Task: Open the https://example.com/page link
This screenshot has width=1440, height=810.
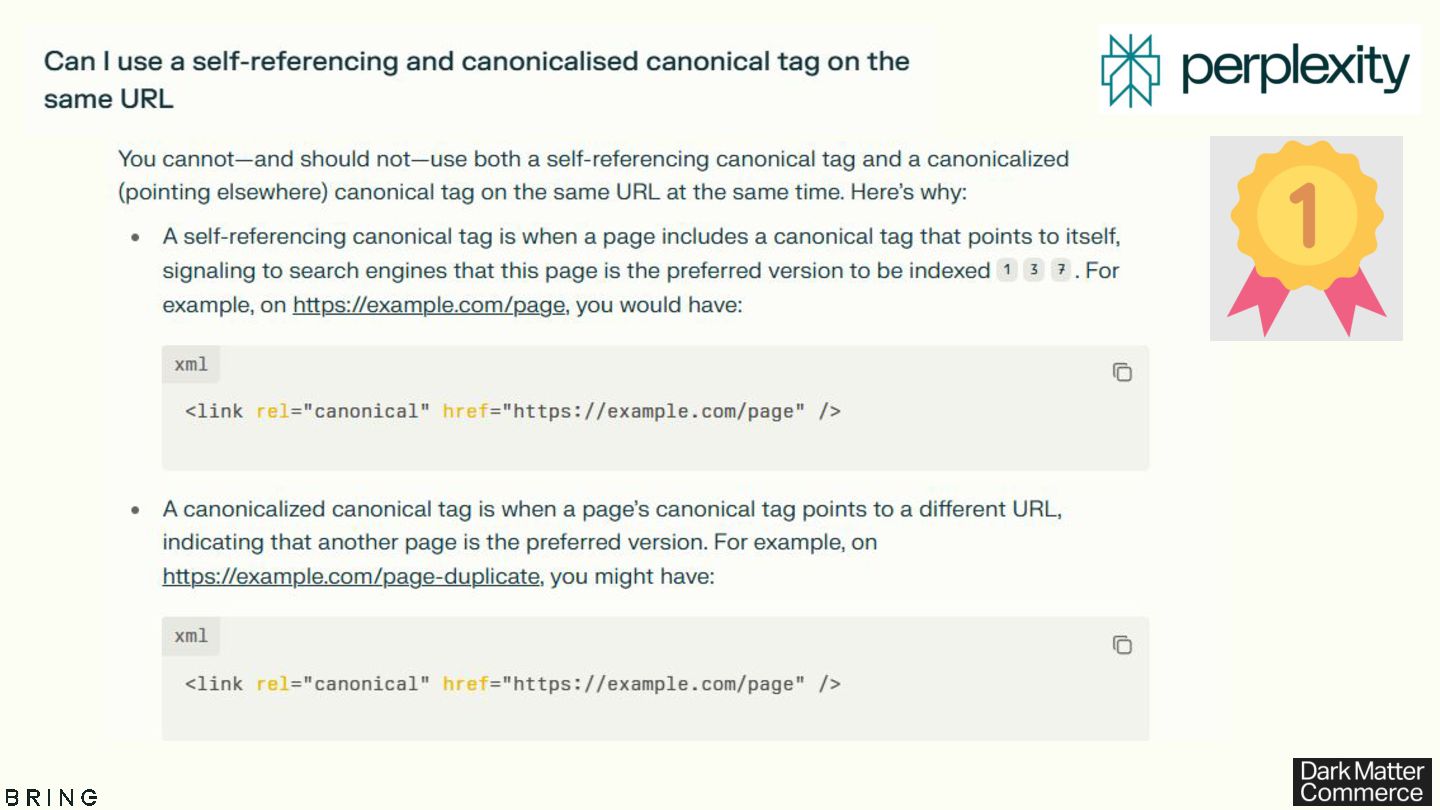Action: coord(429,305)
